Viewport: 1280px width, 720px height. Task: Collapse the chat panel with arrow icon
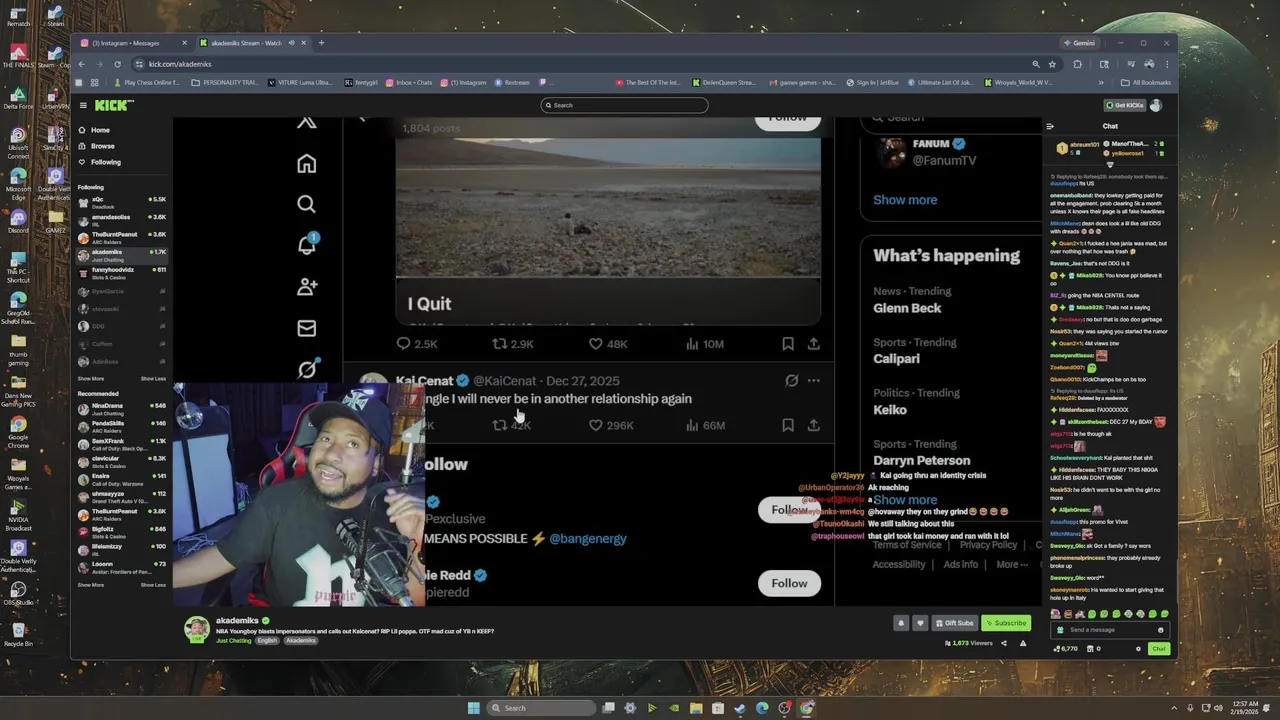point(1050,126)
